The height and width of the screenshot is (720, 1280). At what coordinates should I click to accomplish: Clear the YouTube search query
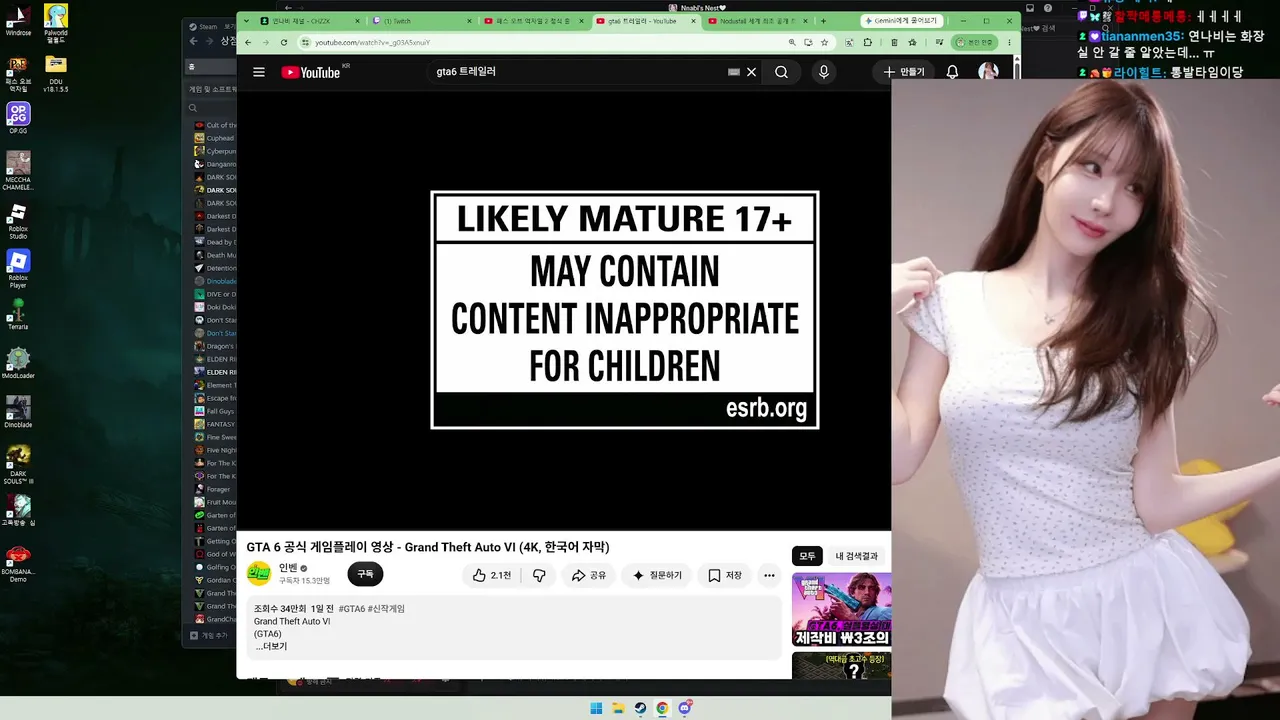coord(751,72)
